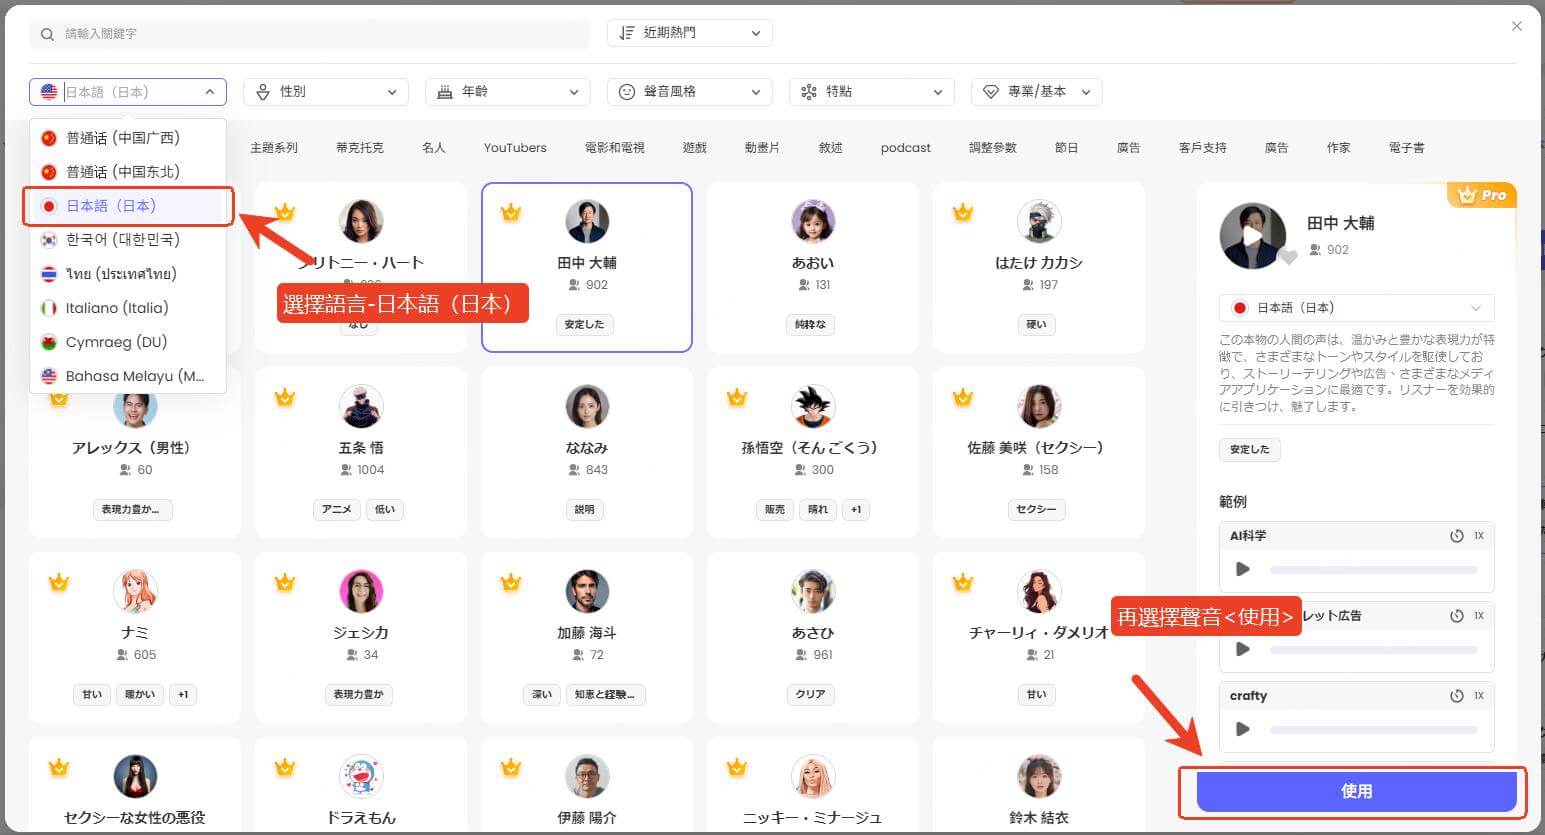The width and height of the screenshot is (1545, 835).
Task: Seek within the AI科学 sample progress bar
Action: (x=1374, y=570)
